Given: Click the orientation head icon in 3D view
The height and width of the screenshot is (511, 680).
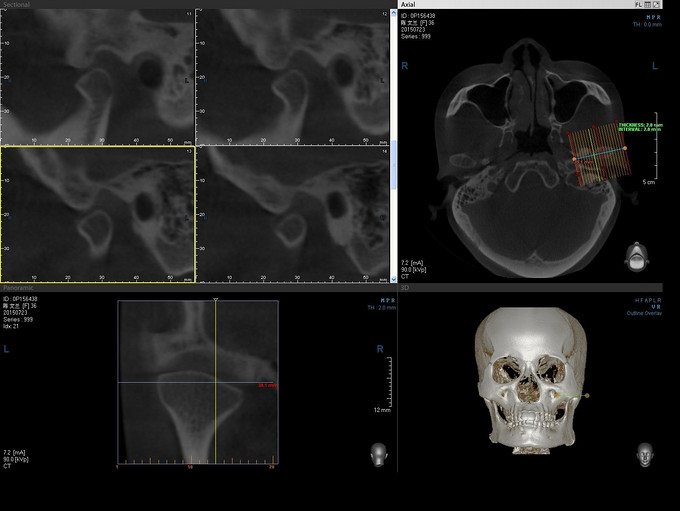Looking at the screenshot, I should coord(645,452).
